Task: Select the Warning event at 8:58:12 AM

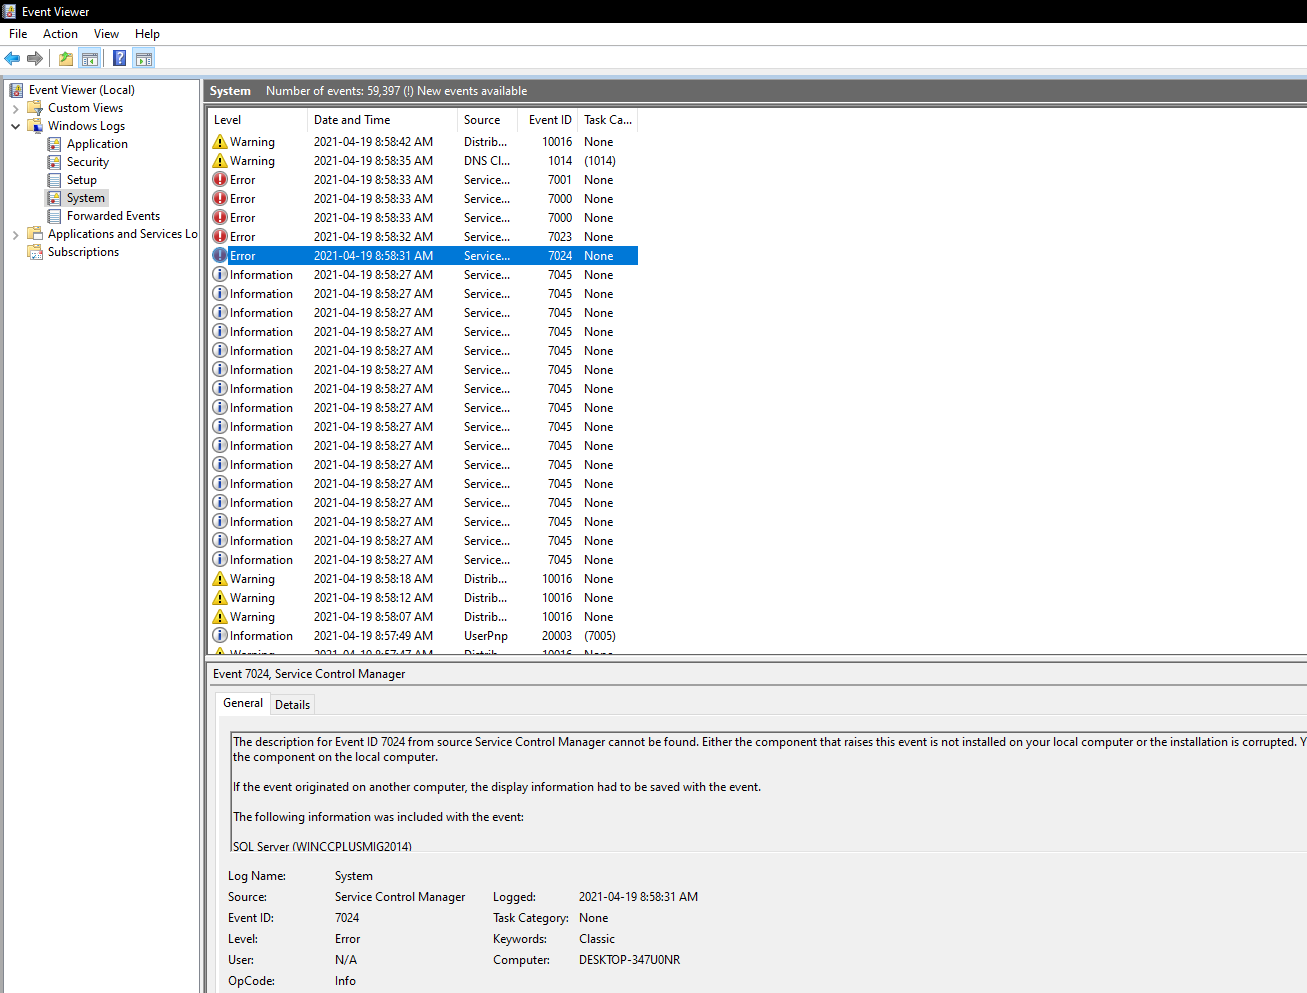Action: [x=423, y=598]
